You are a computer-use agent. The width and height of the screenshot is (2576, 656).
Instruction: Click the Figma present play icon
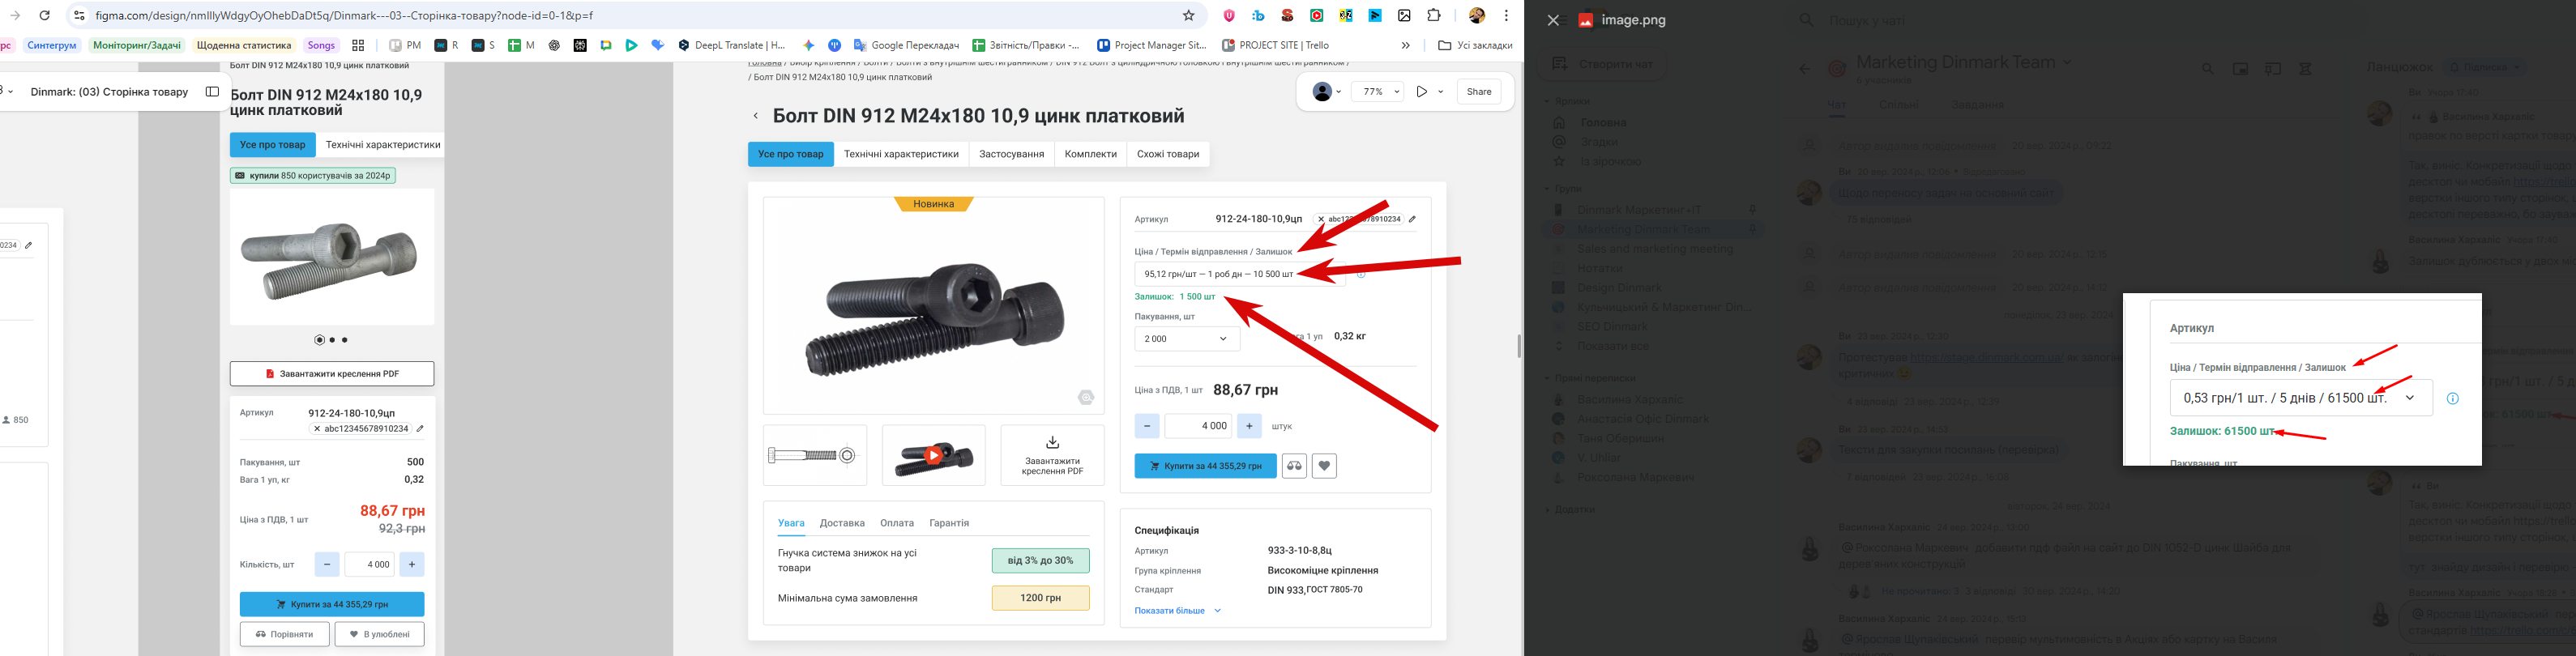tap(1421, 92)
